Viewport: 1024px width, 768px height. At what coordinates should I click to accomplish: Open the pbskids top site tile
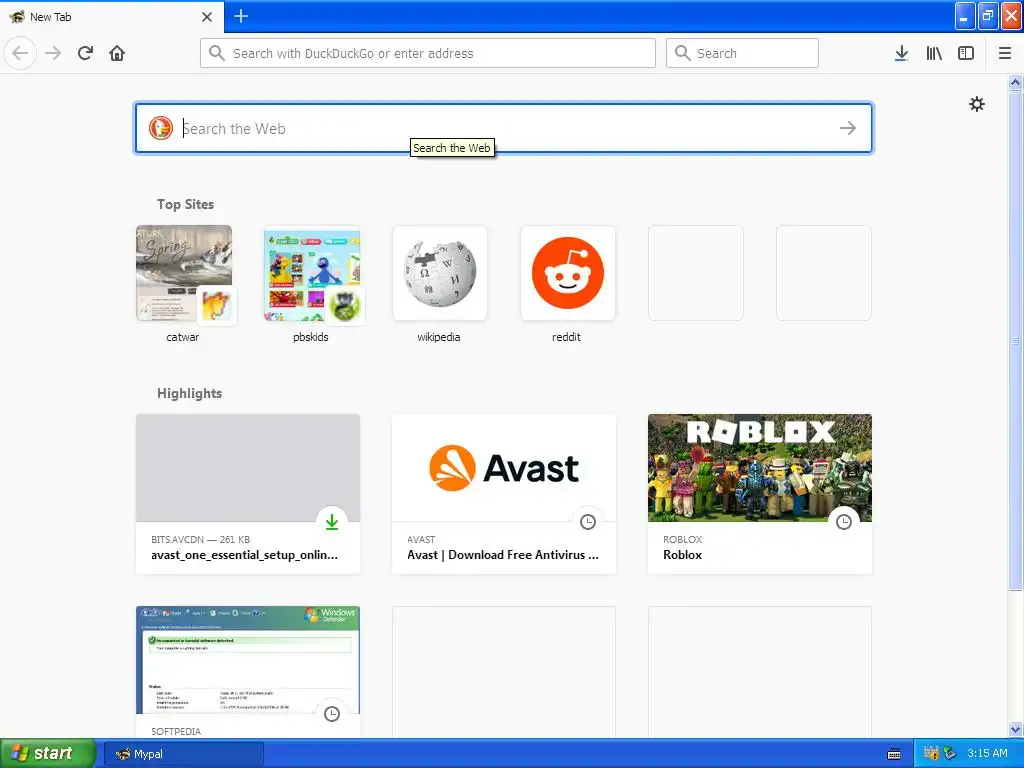point(312,273)
